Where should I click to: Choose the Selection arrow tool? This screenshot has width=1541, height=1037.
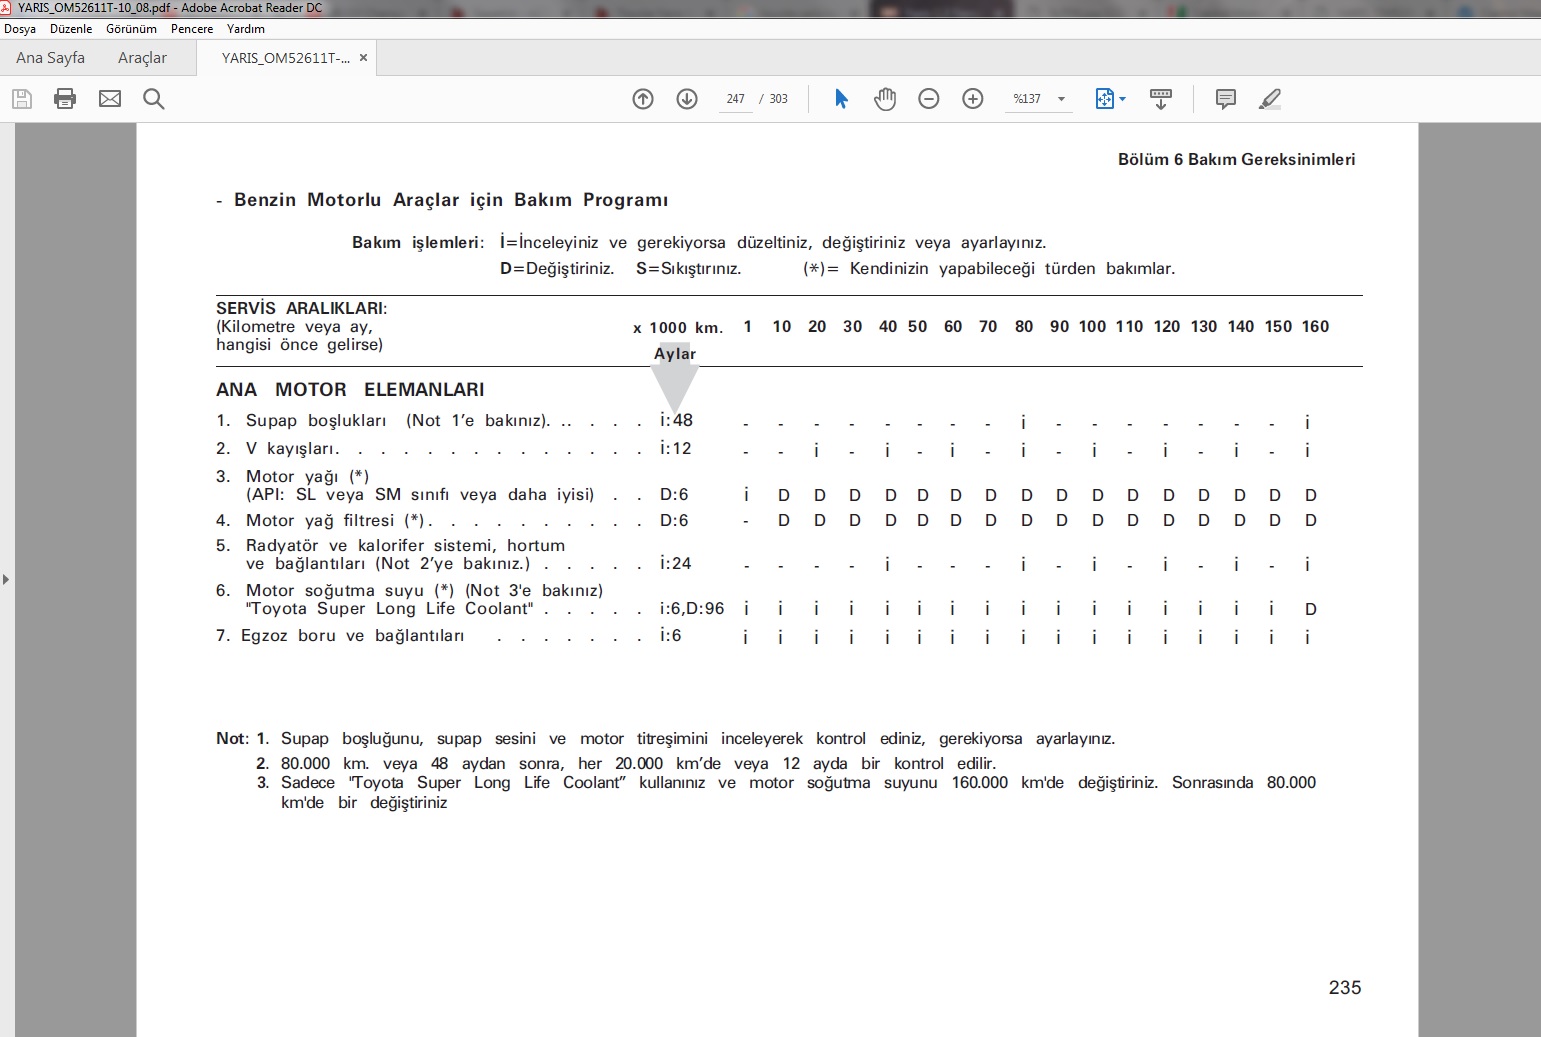[x=841, y=99]
